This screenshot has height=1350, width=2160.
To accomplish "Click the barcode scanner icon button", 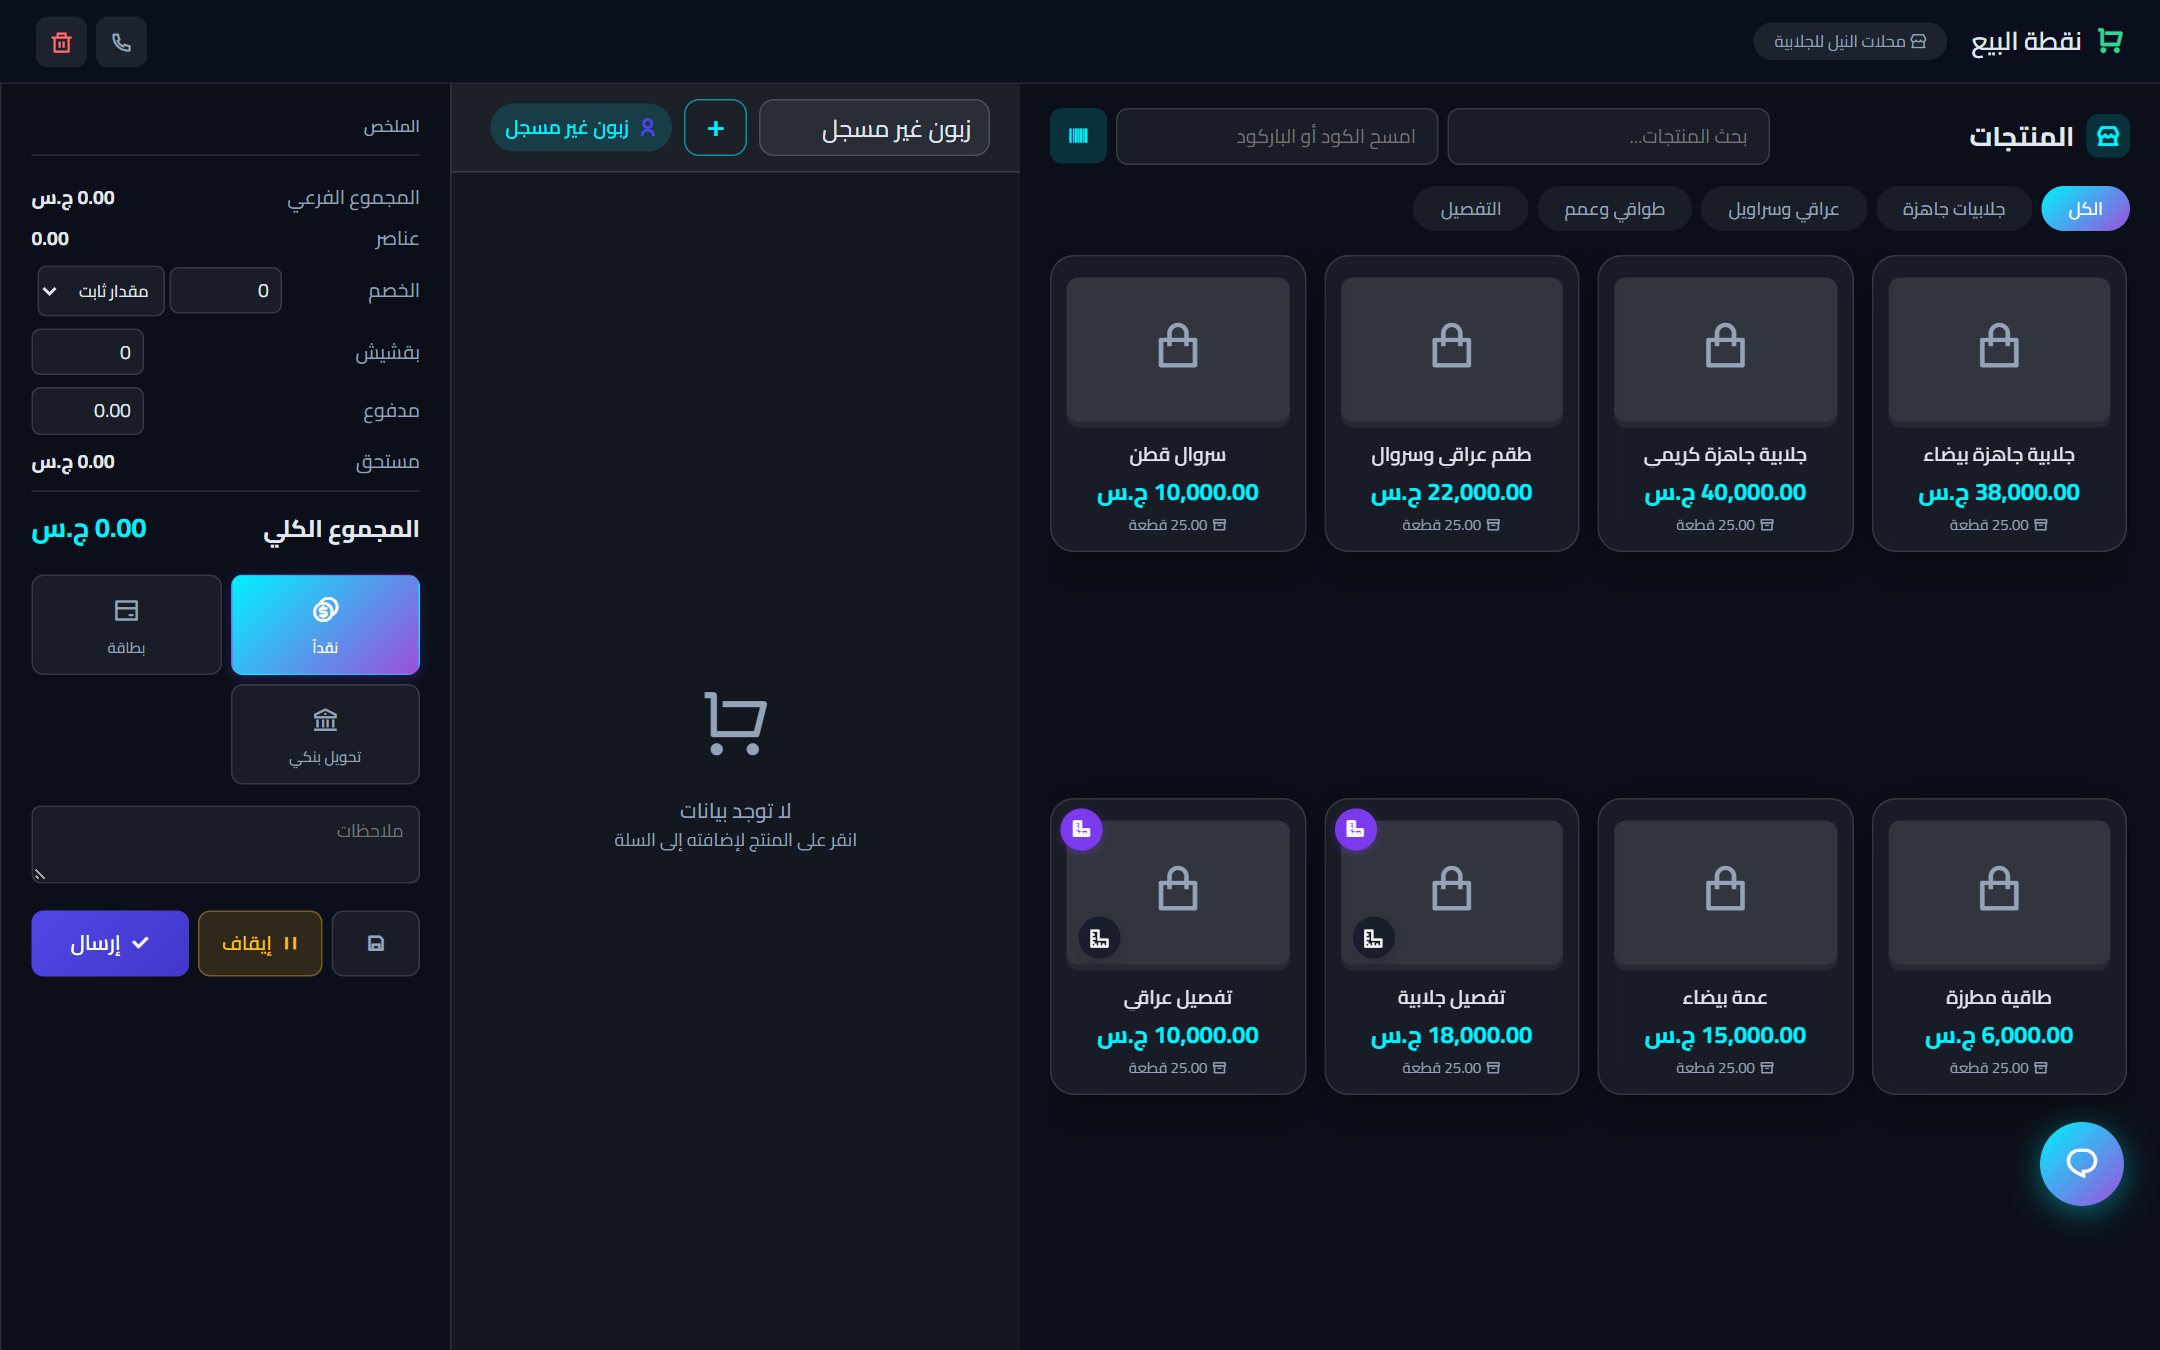I will coord(1078,136).
